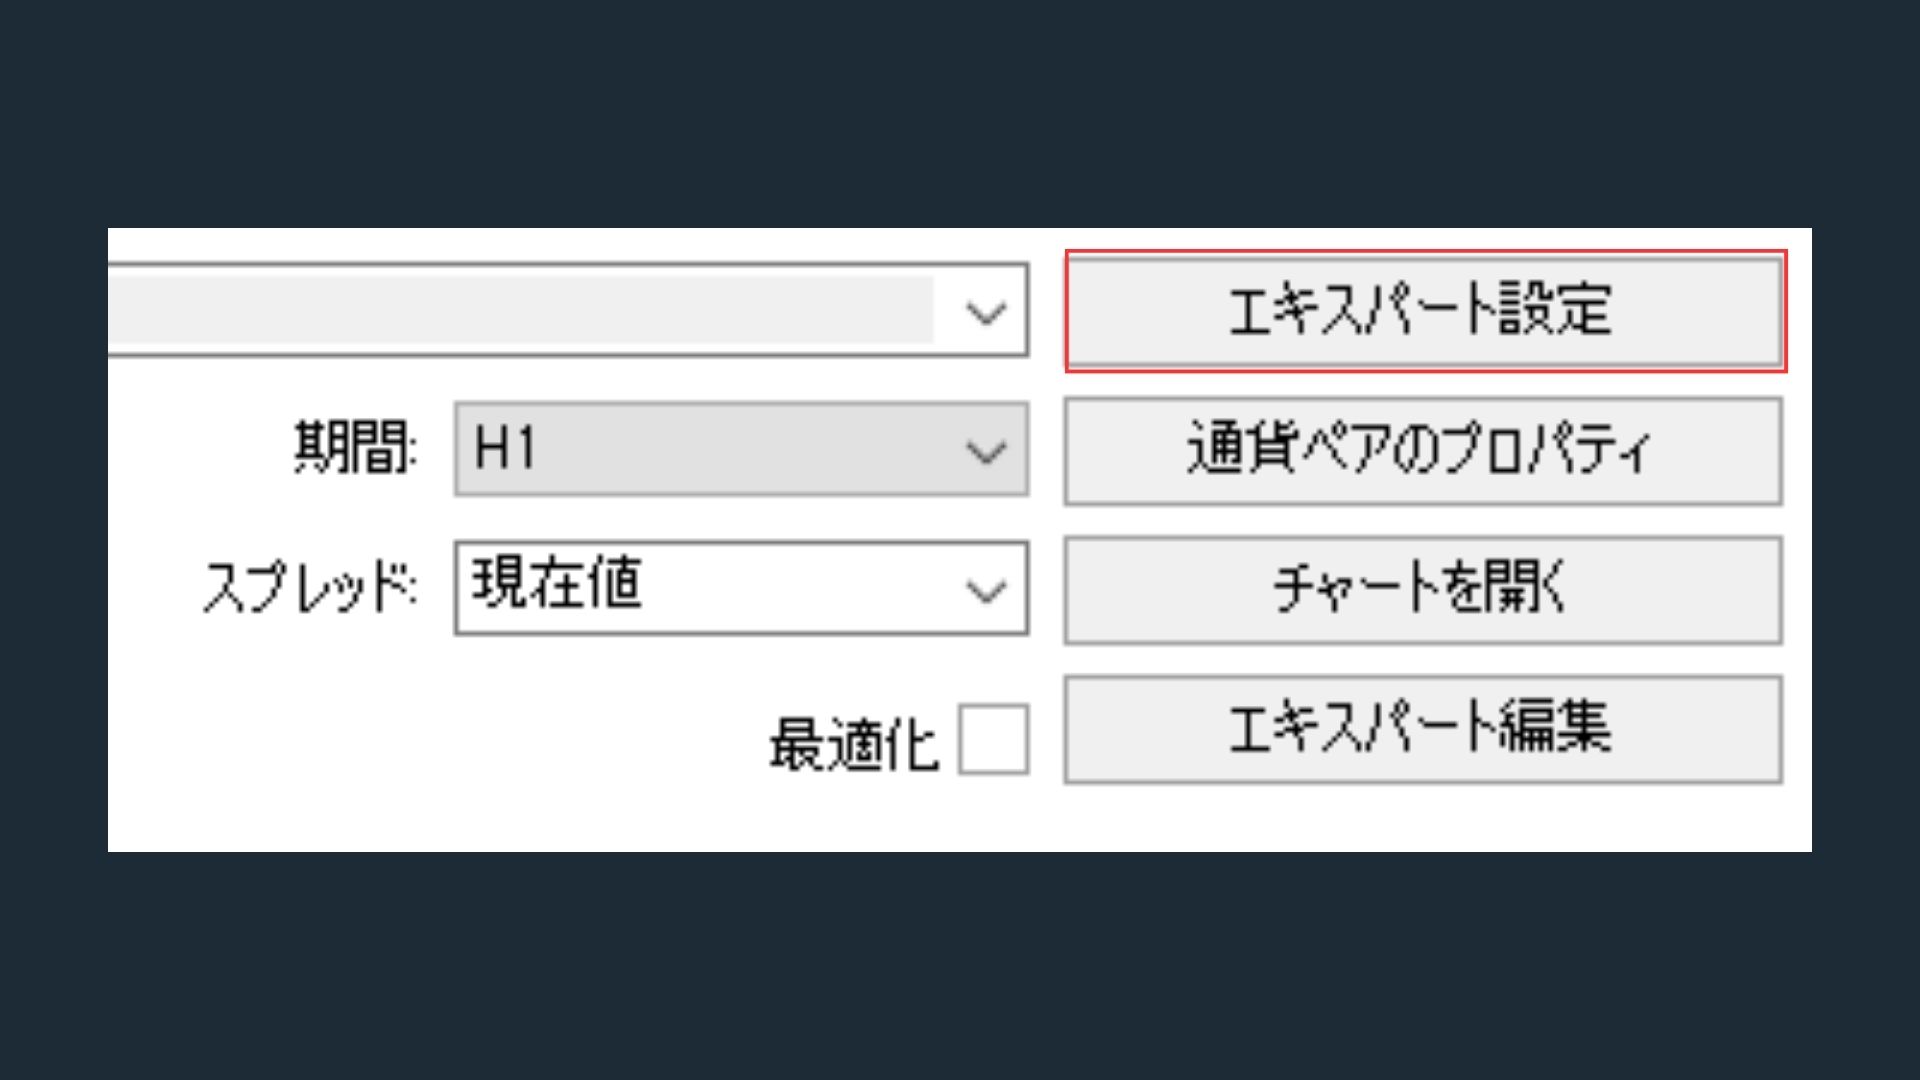Expand the 期間 dropdown arrow
The image size is (1920, 1080).
pyautogui.click(x=986, y=451)
